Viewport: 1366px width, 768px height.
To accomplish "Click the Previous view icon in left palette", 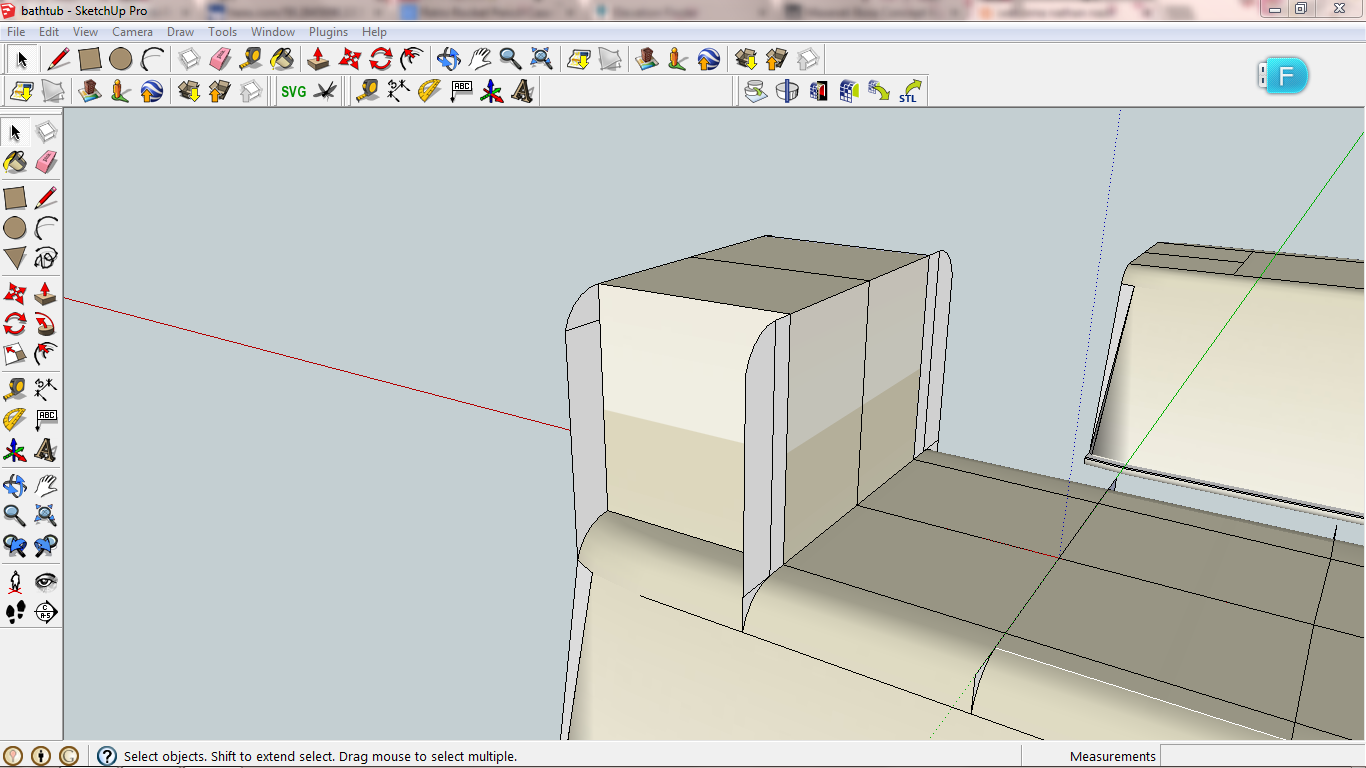I will 15,546.
